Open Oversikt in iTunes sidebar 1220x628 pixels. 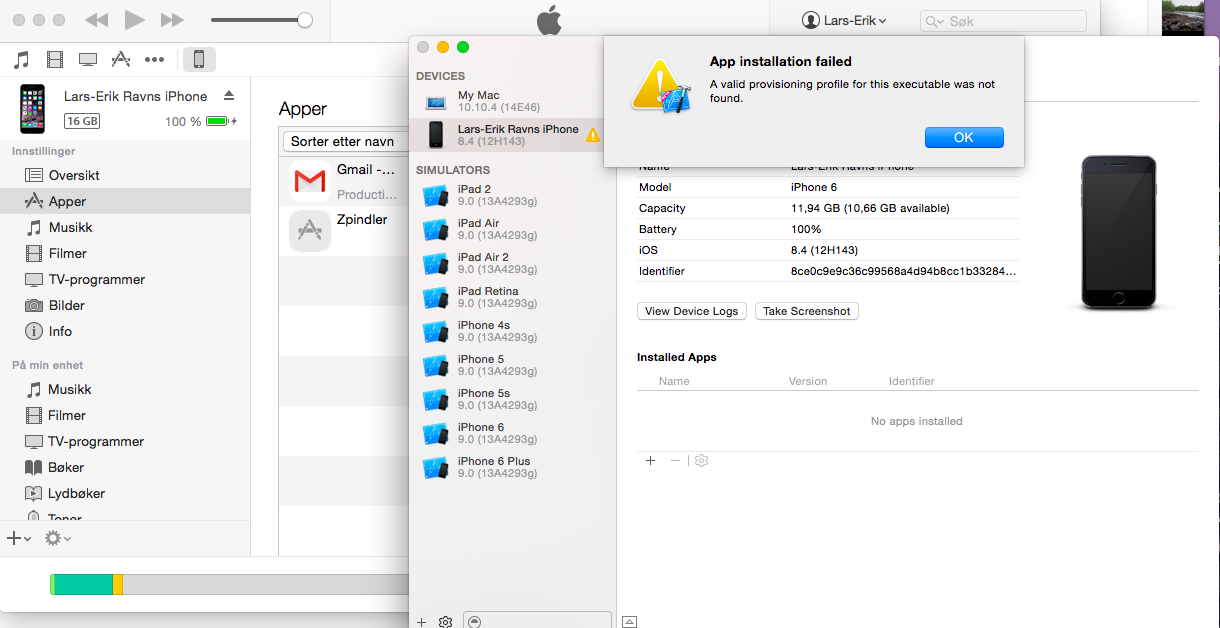(125, 175)
